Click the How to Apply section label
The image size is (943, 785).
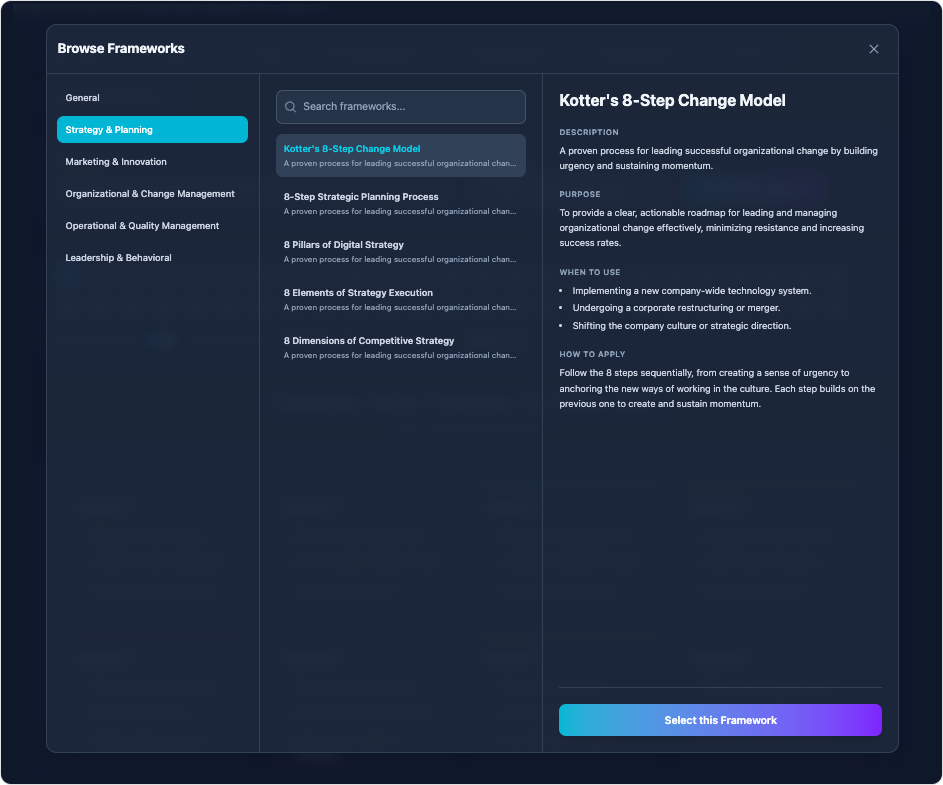coord(592,354)
